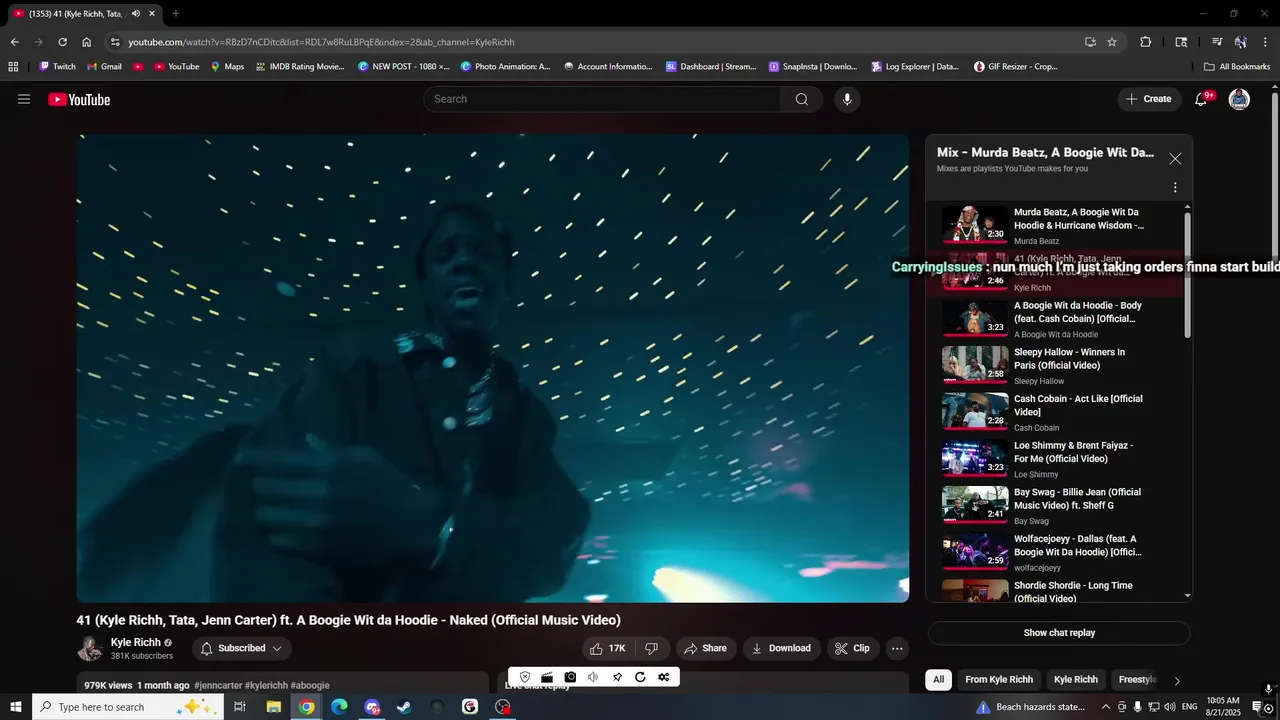Open All Bookmarks folder
1280x720 pixels.
1237,67
